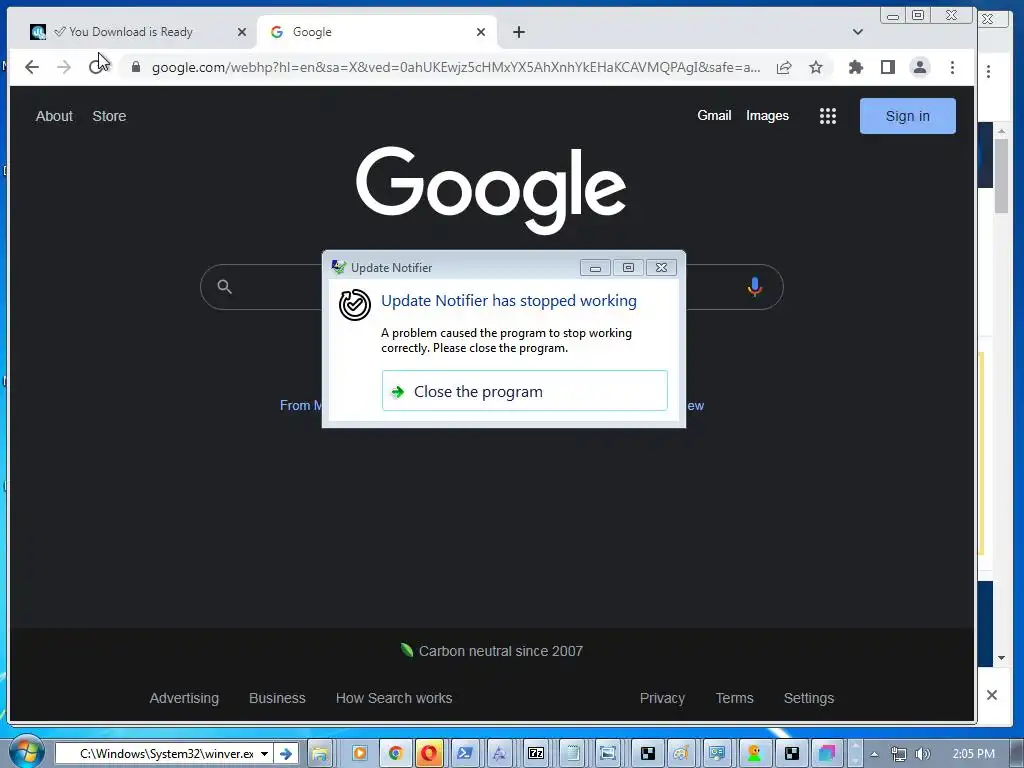Viewport: 1024px width, 768px height.
Task: Click the background window's scroll-down arrow
Action: point(1001,658)
